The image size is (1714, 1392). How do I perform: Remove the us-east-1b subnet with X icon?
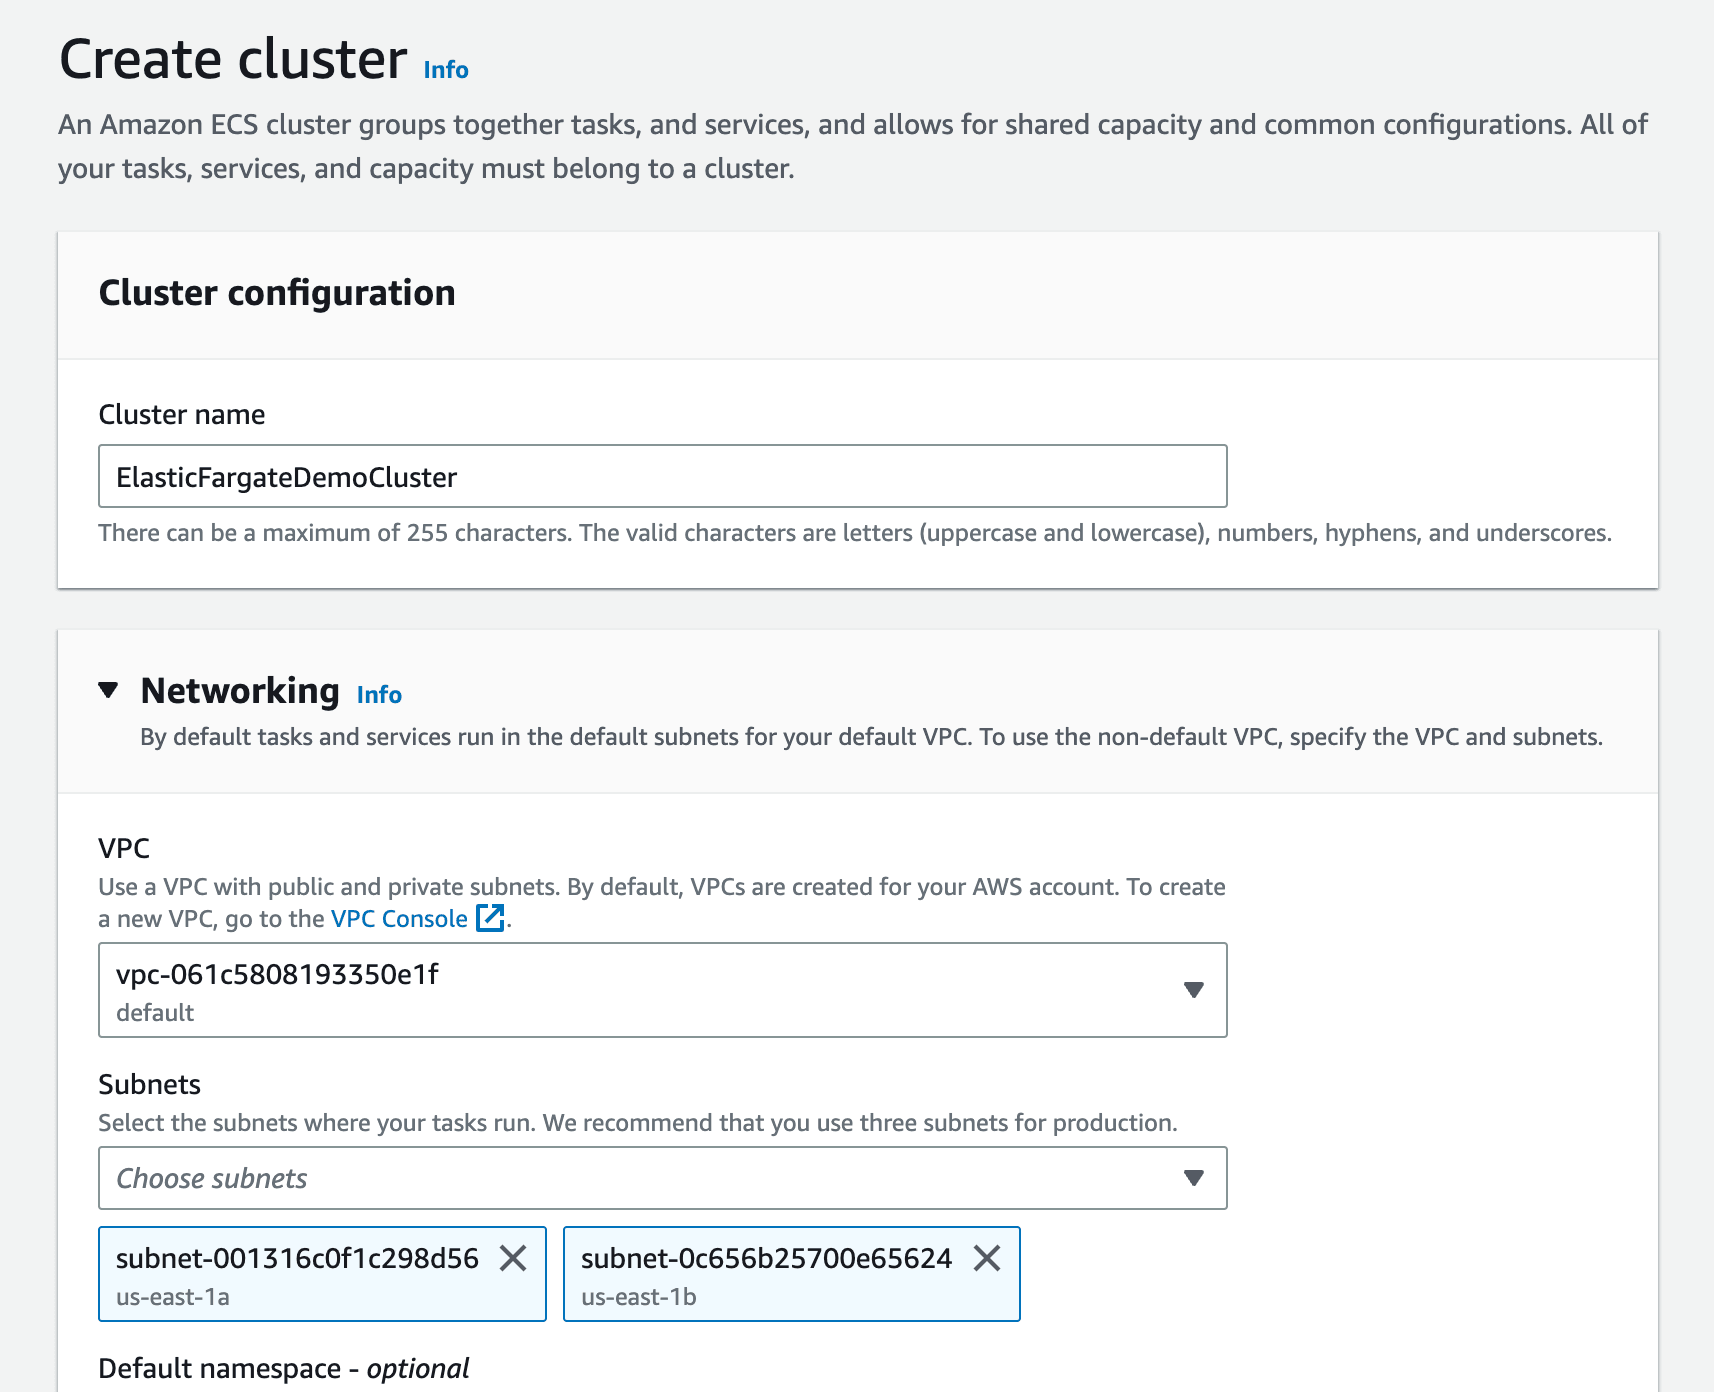987,1258
